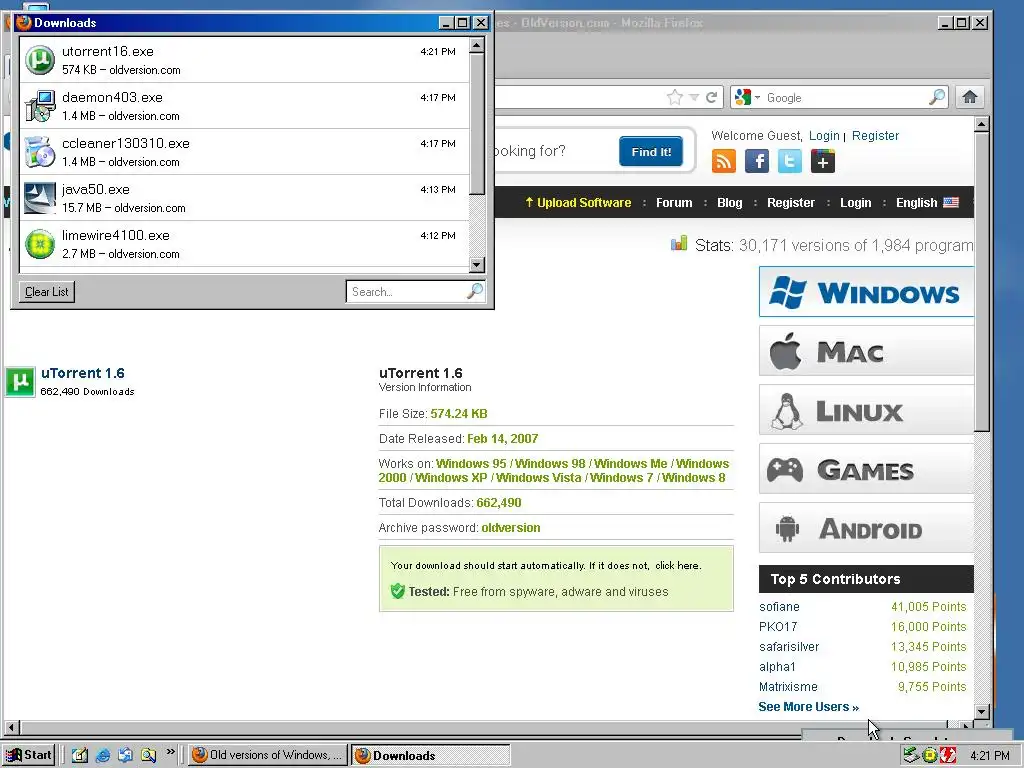Click the Google search magnifier icon
This screenshot has height=768, width=1024.
[937, 97]
